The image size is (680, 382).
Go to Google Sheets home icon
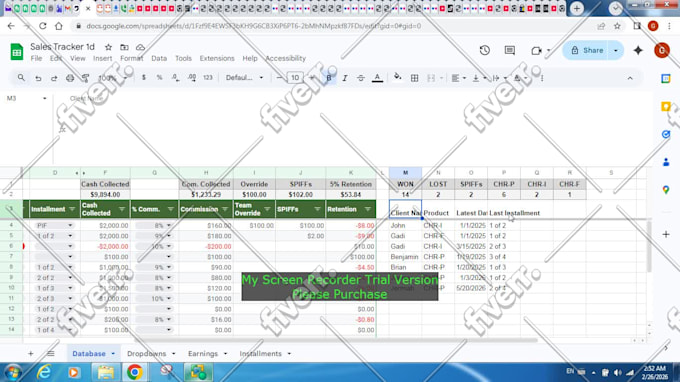16,52
